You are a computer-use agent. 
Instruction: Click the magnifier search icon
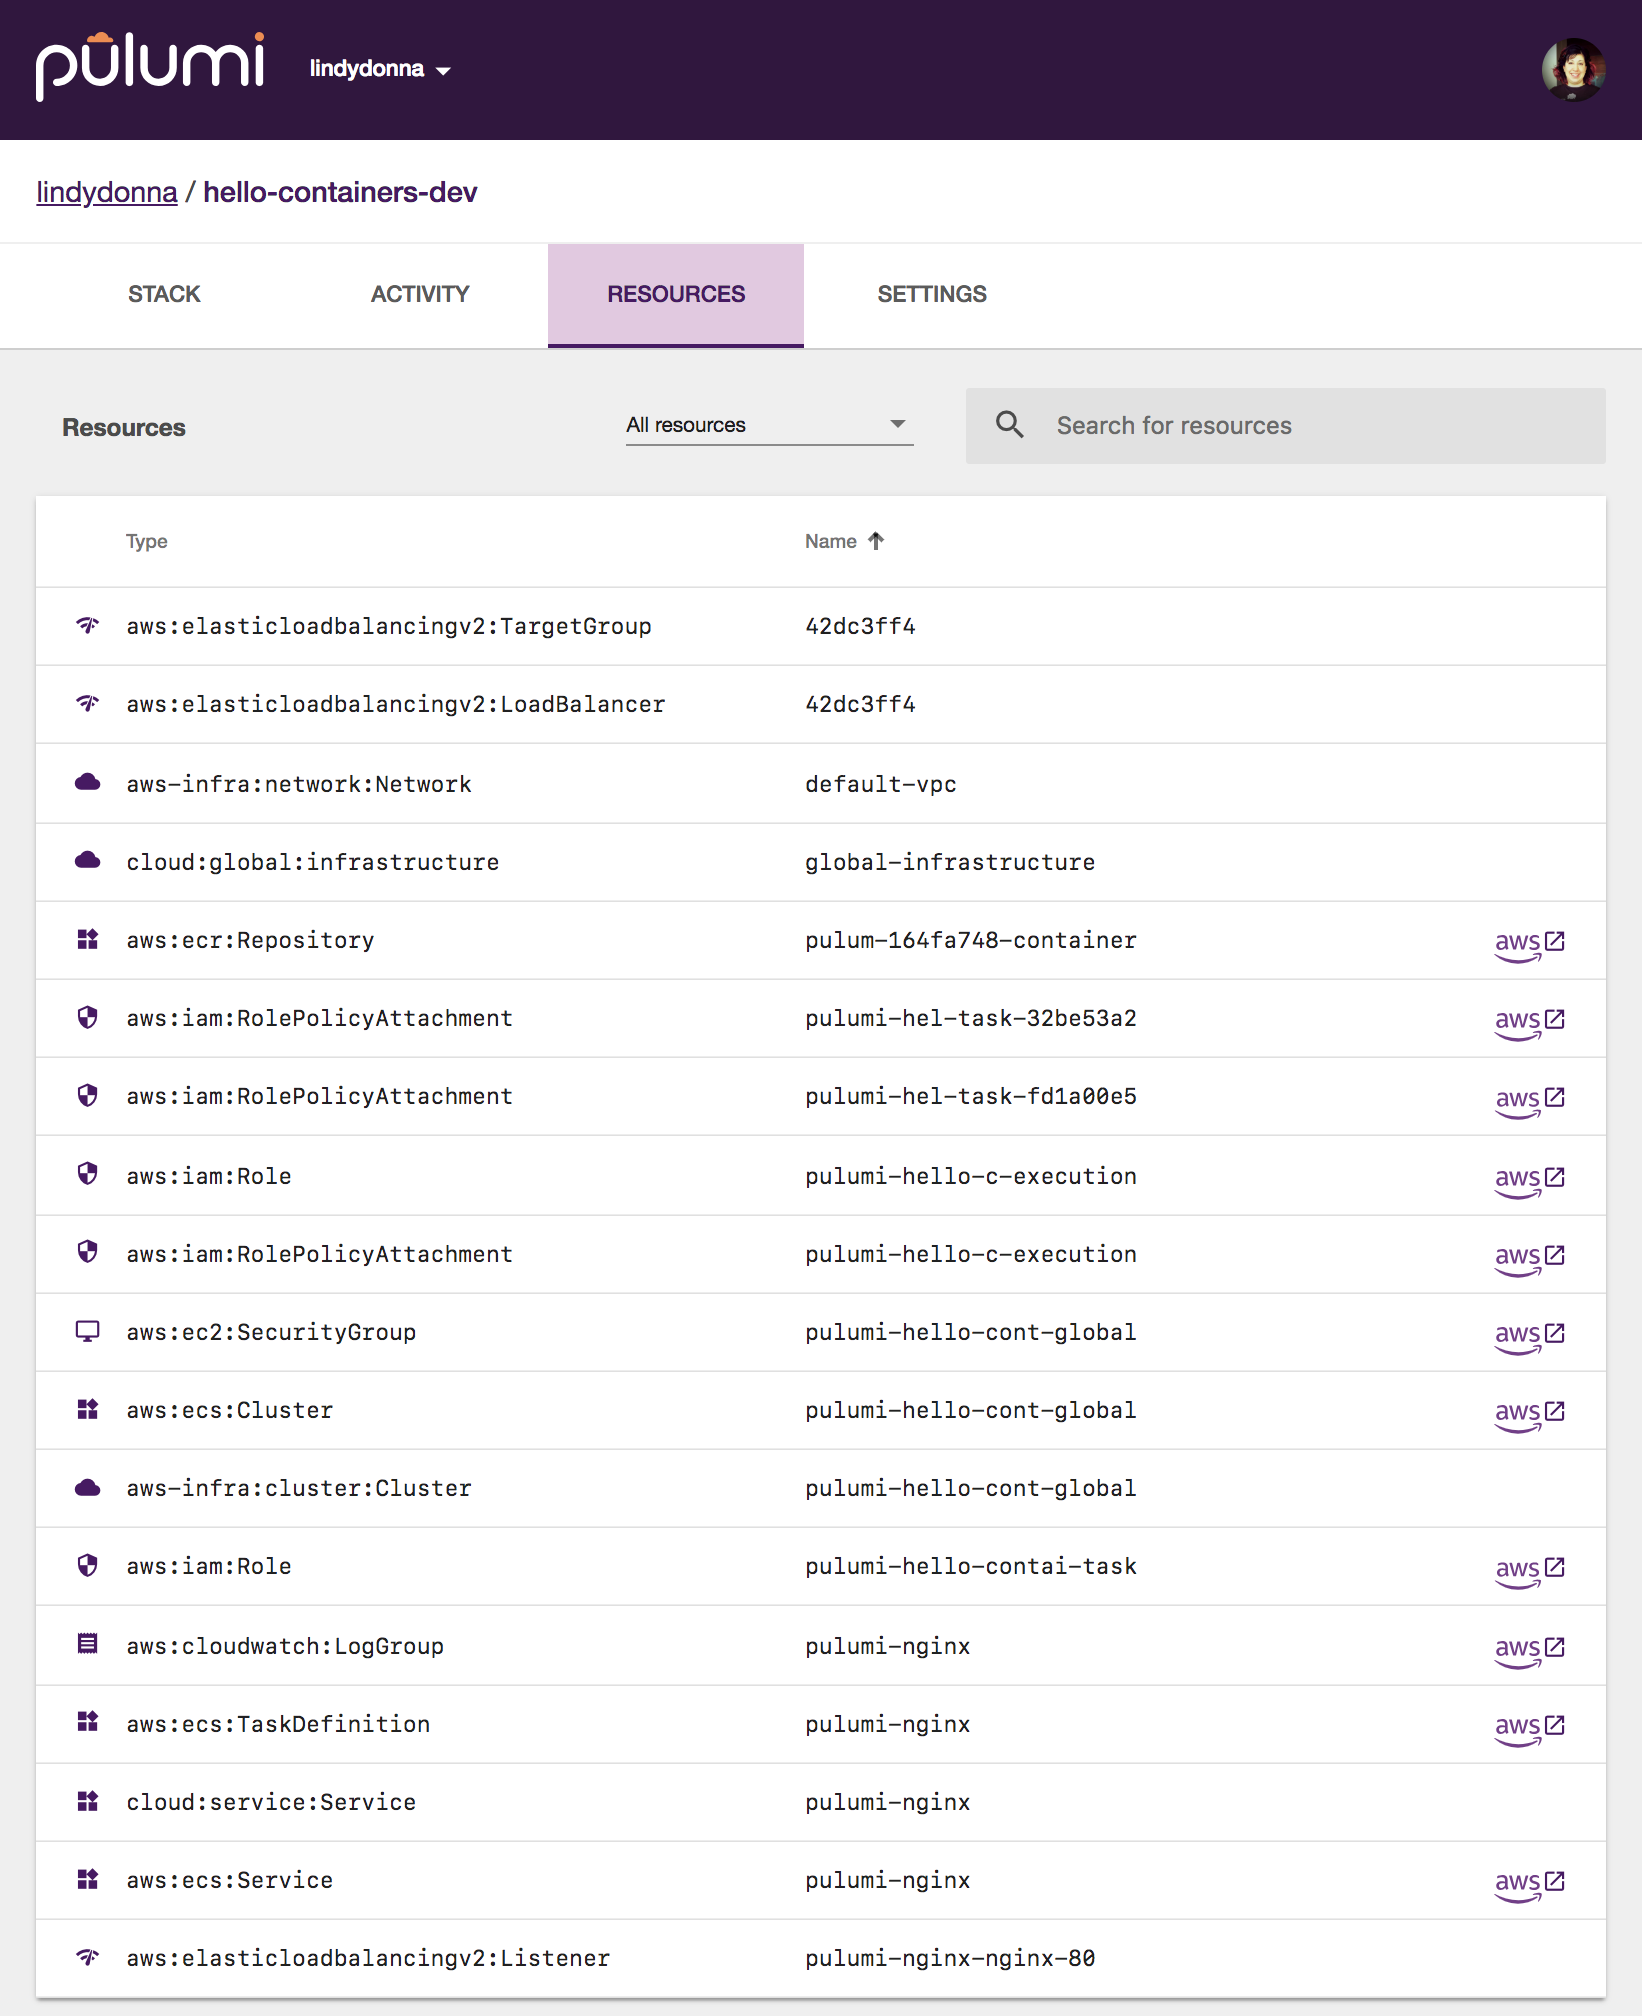pyautogui.click(x=1010, y=425)
